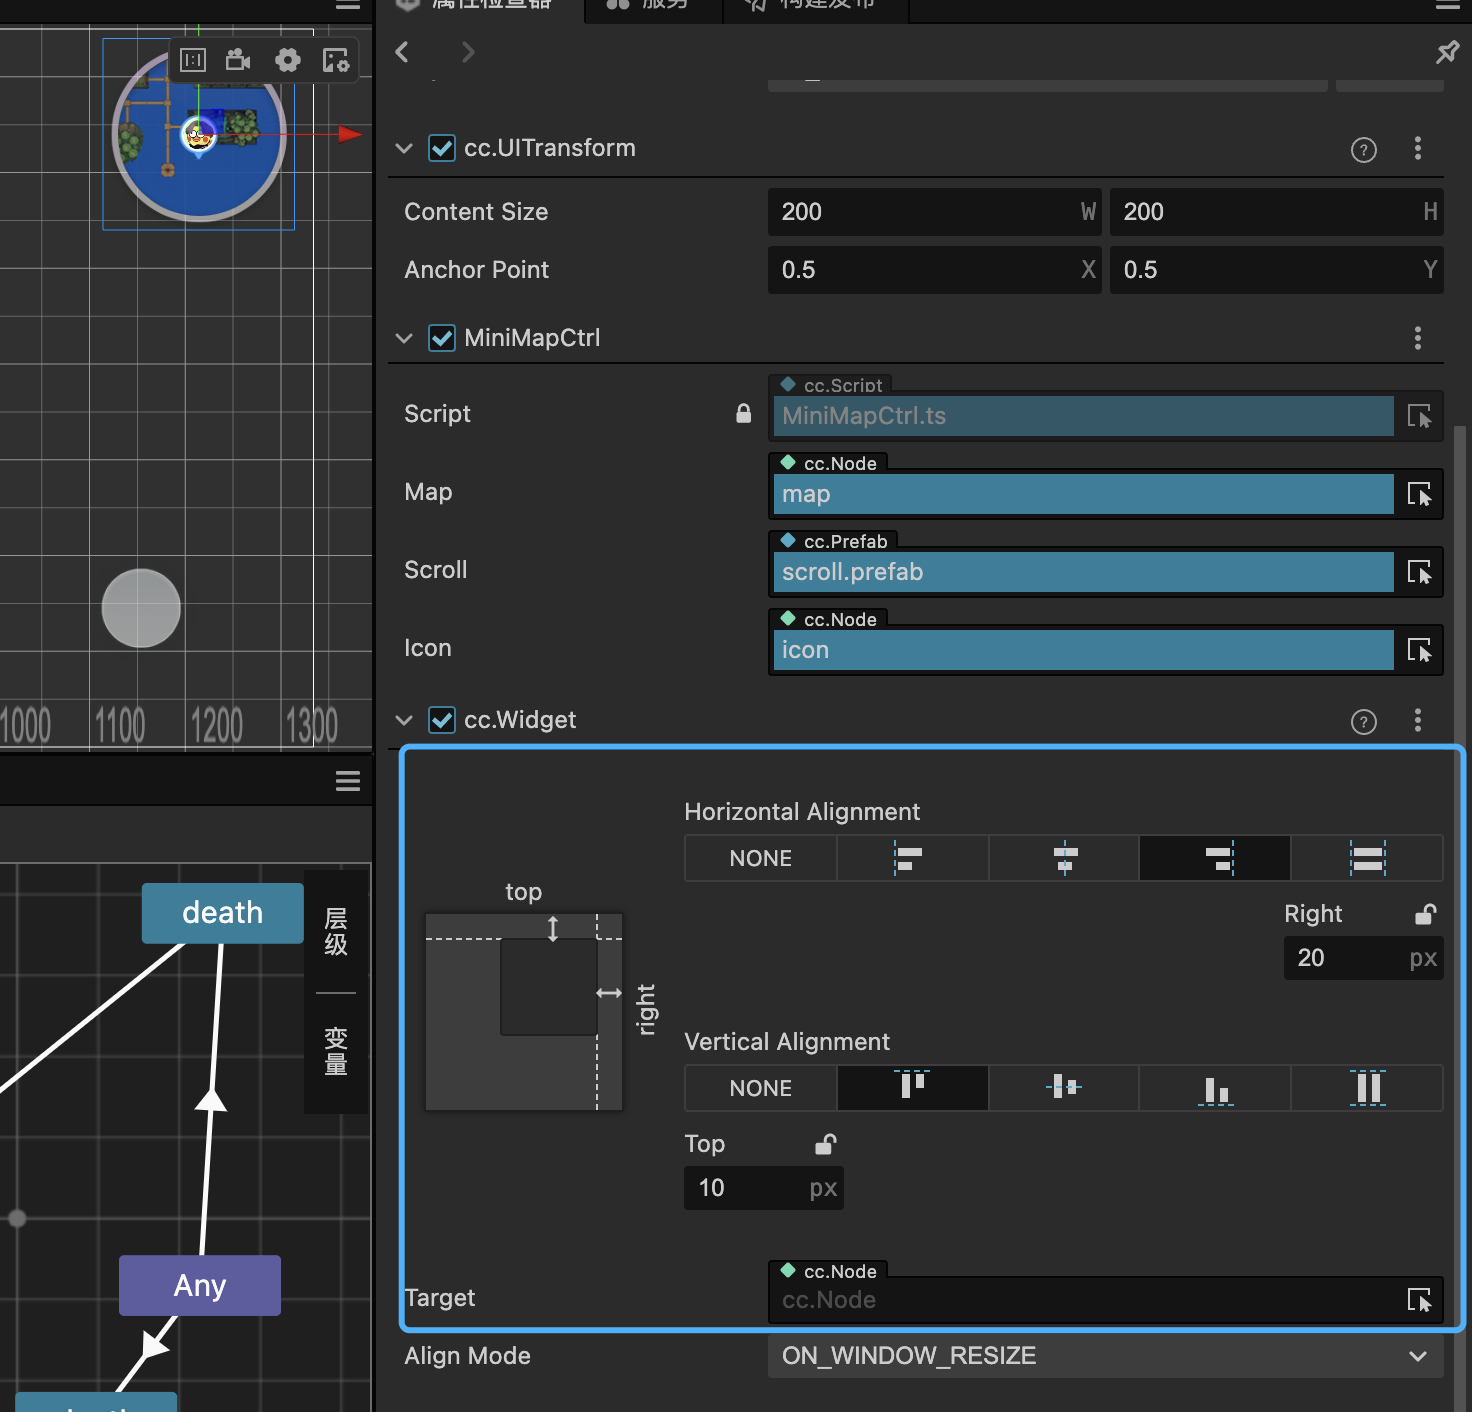This screenshot has width=1472, height=1412.
Task: Collapse the MiniMapCtrl section
Action: (x=404, y=338)
